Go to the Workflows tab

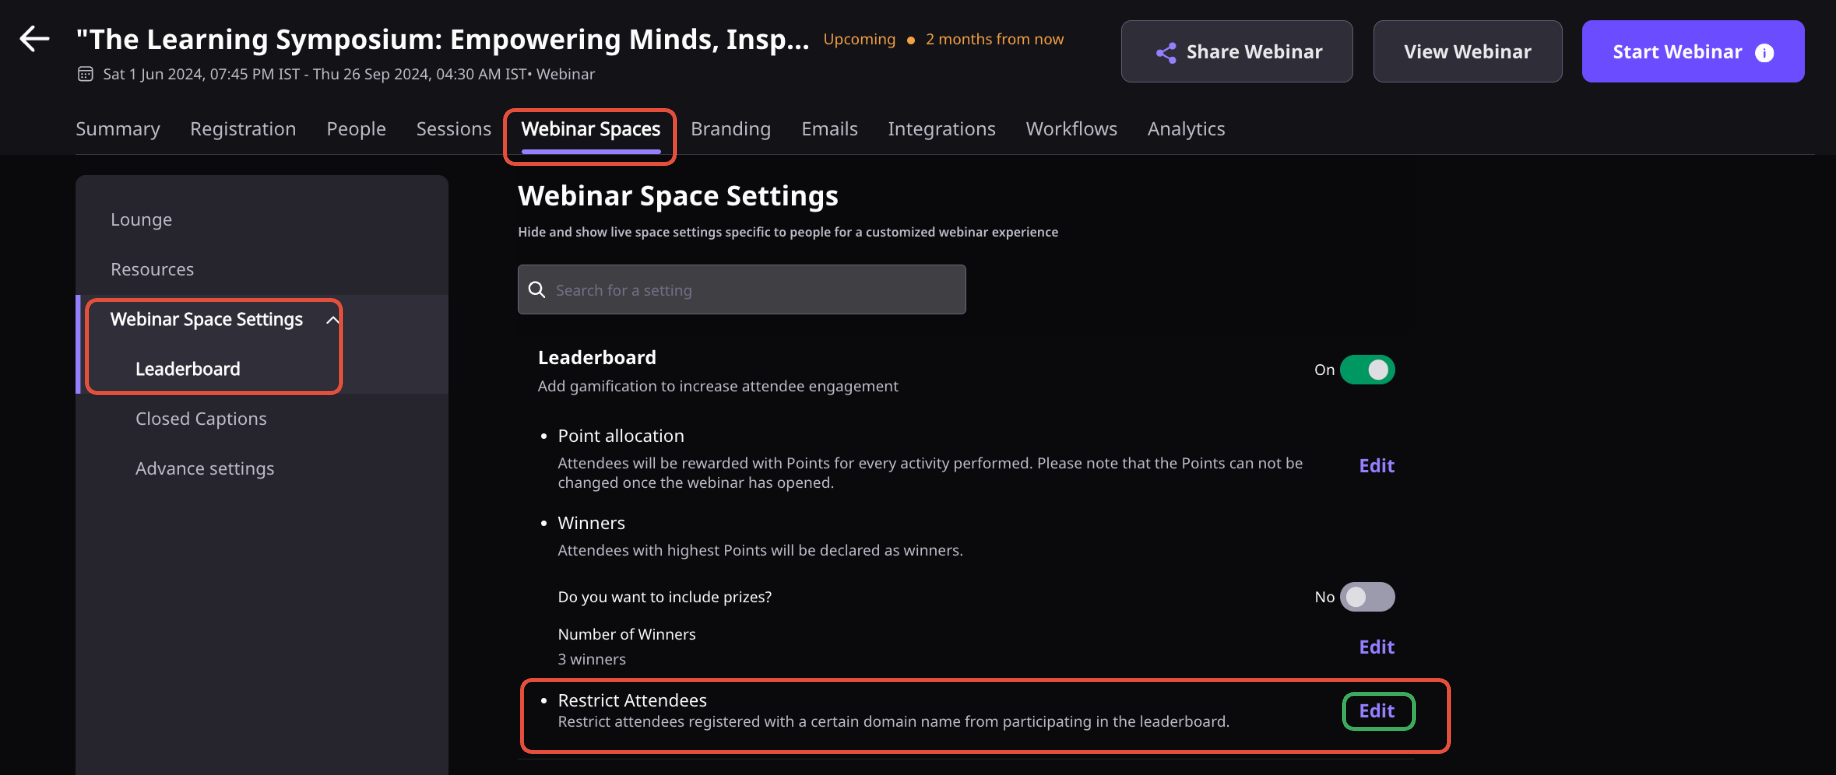(1072, 129)
